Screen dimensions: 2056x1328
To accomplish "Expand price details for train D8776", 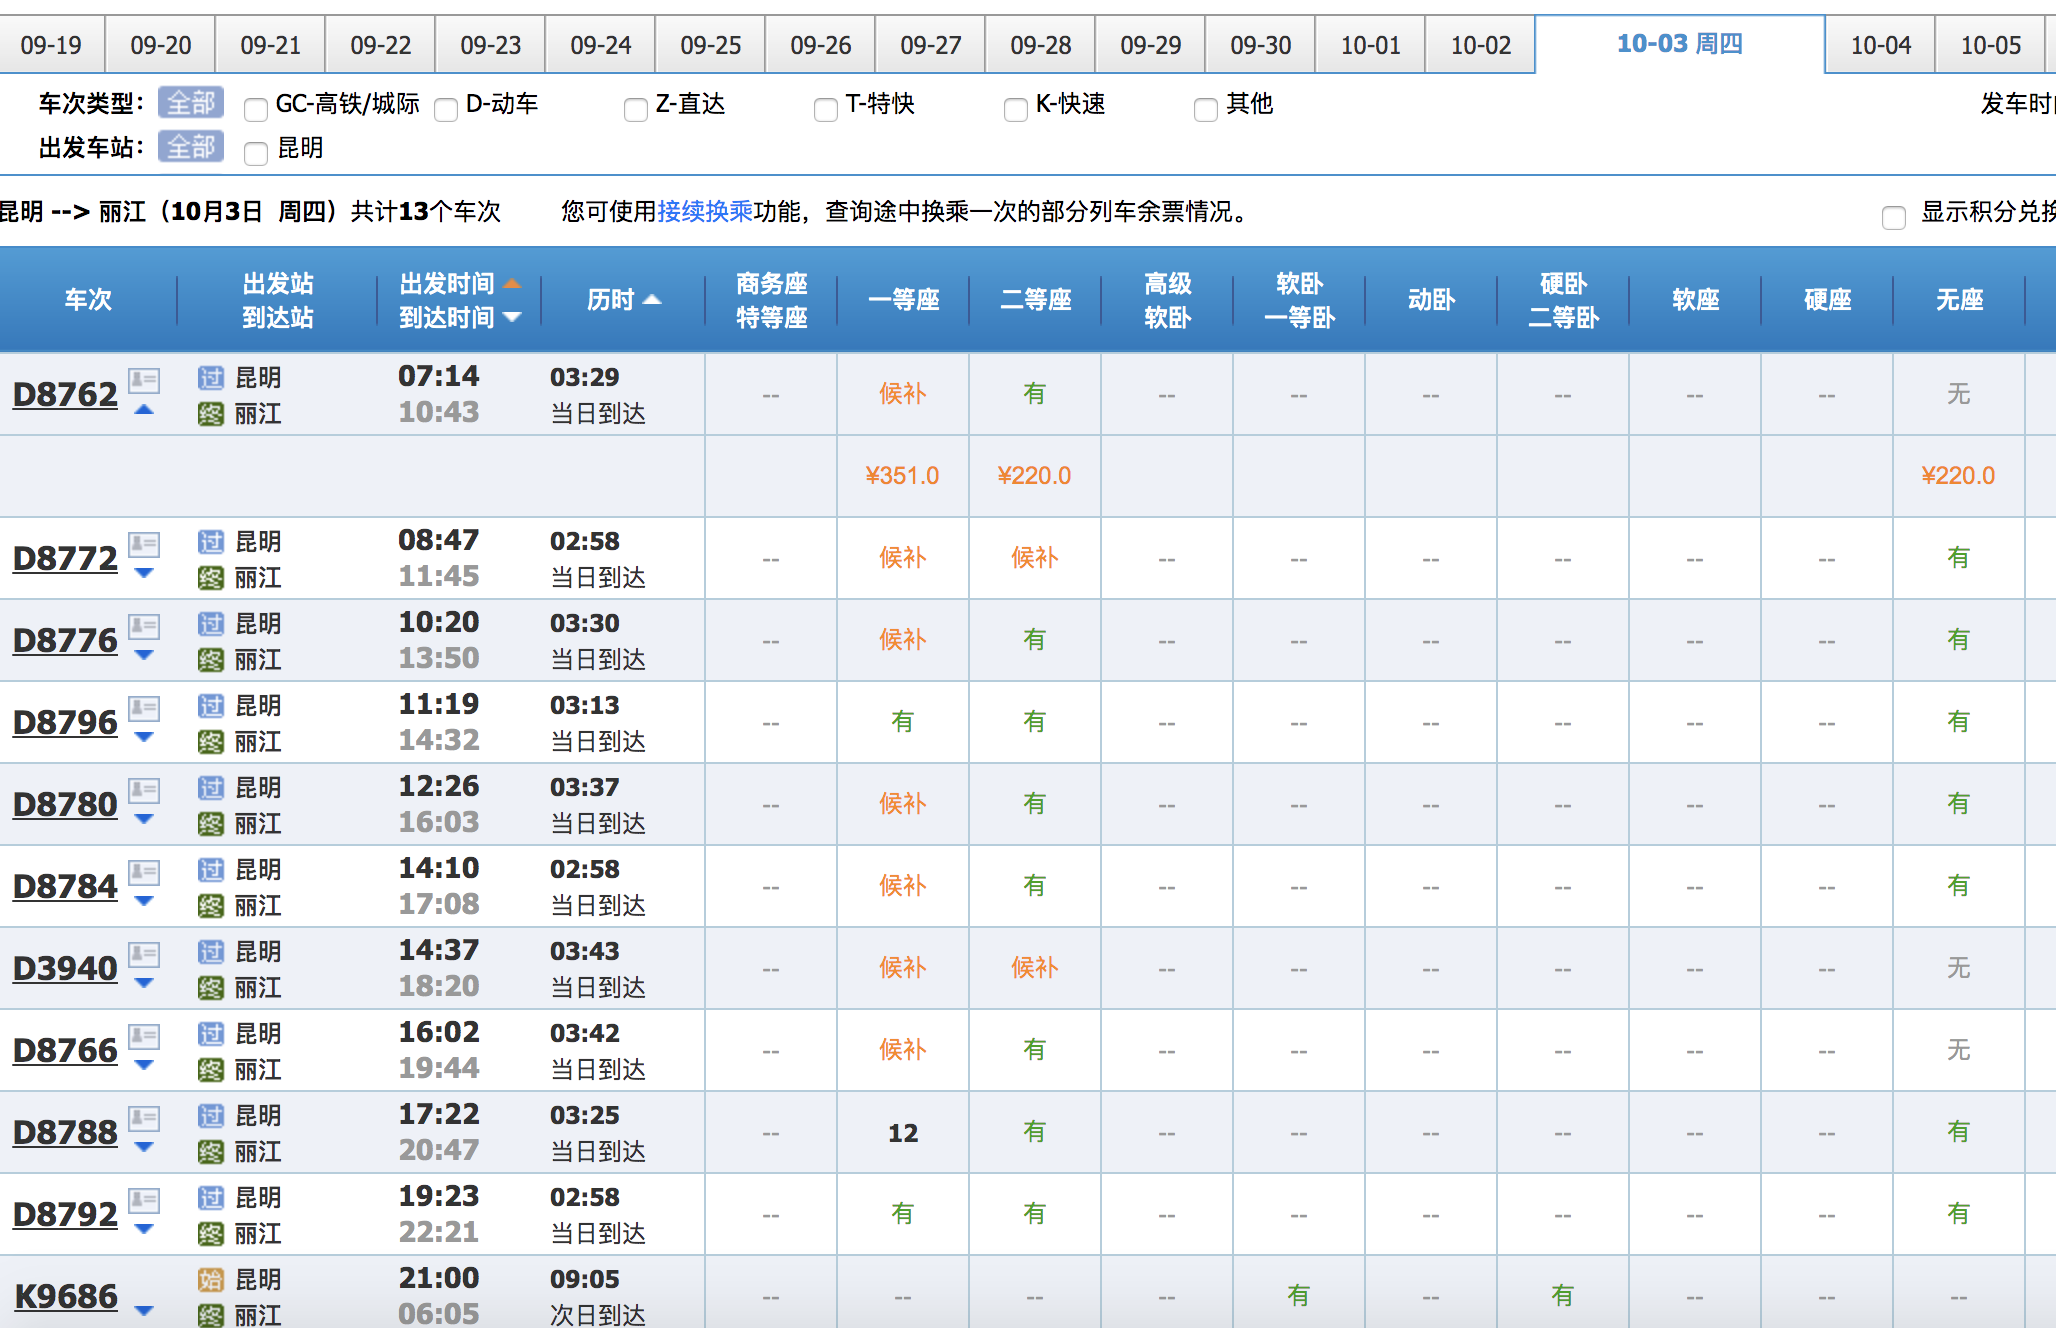I will click(x=144, y=656).
